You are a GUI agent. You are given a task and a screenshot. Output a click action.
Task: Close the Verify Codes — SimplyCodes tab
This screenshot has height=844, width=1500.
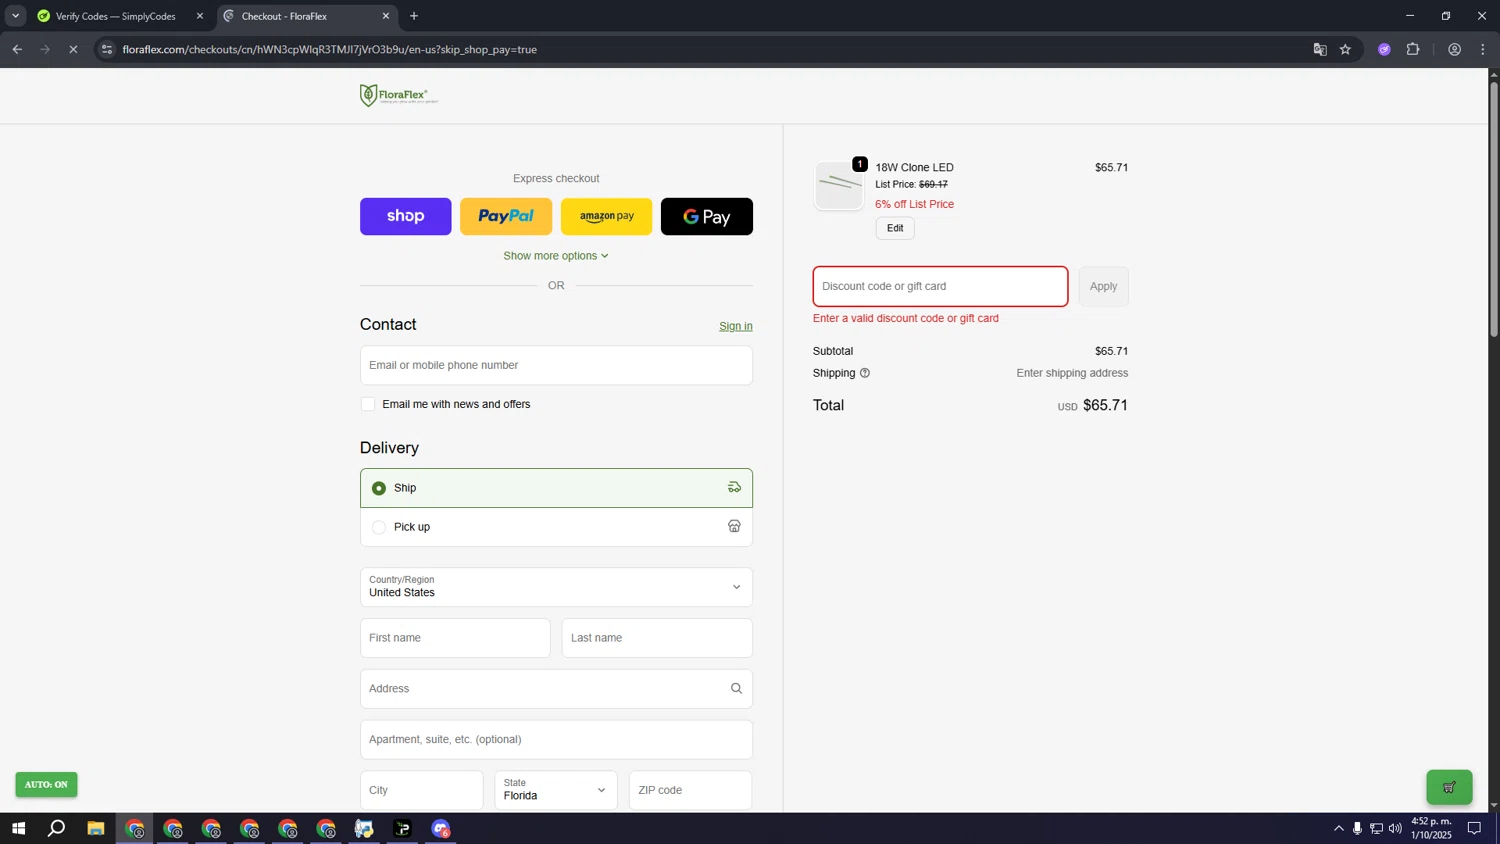click(200, 16)
